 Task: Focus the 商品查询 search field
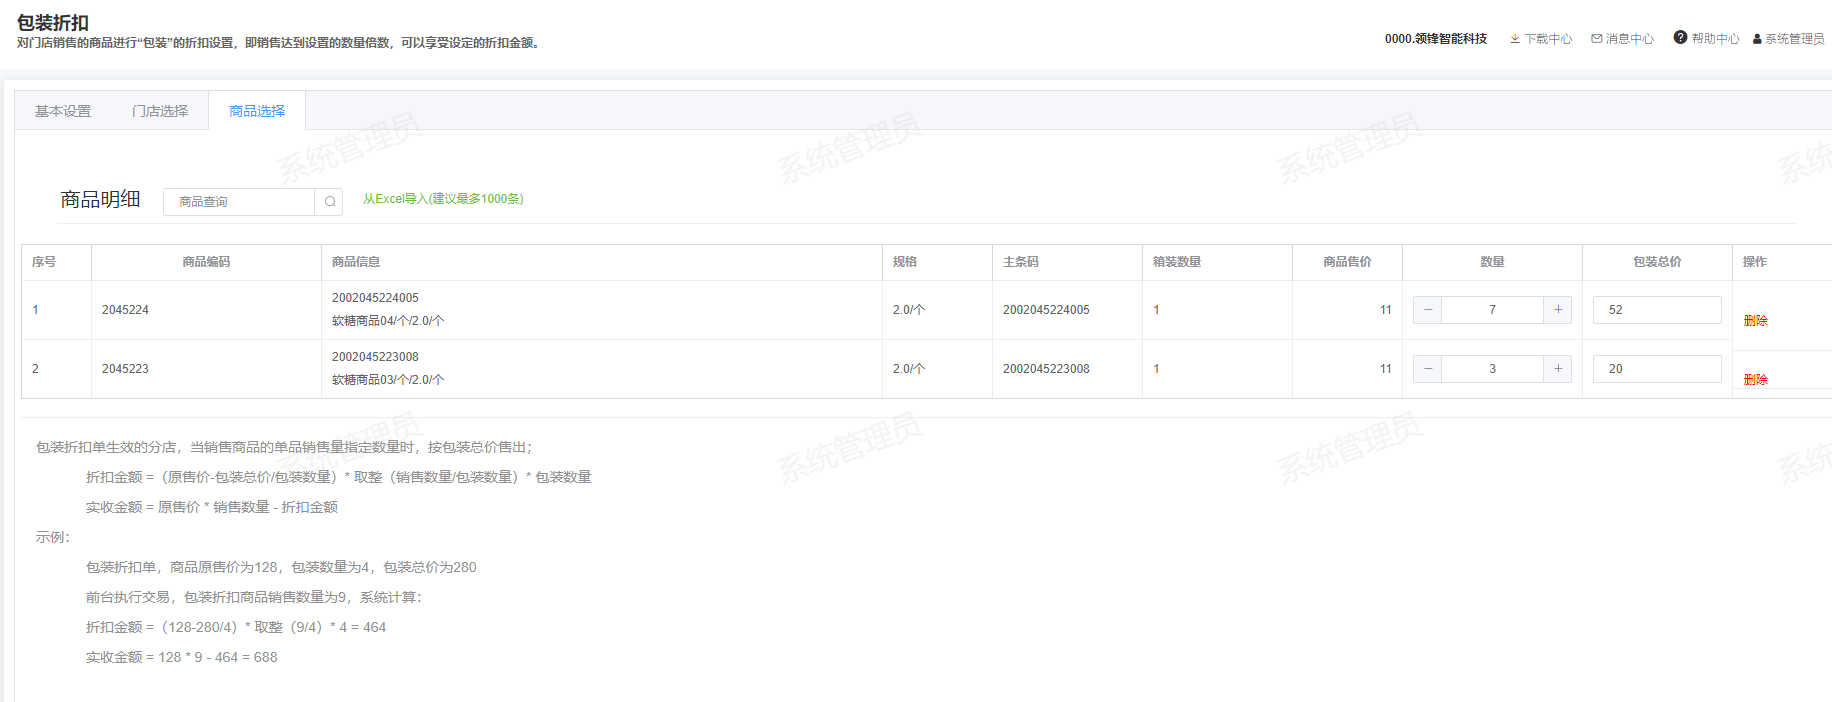(x=239, y=202)
